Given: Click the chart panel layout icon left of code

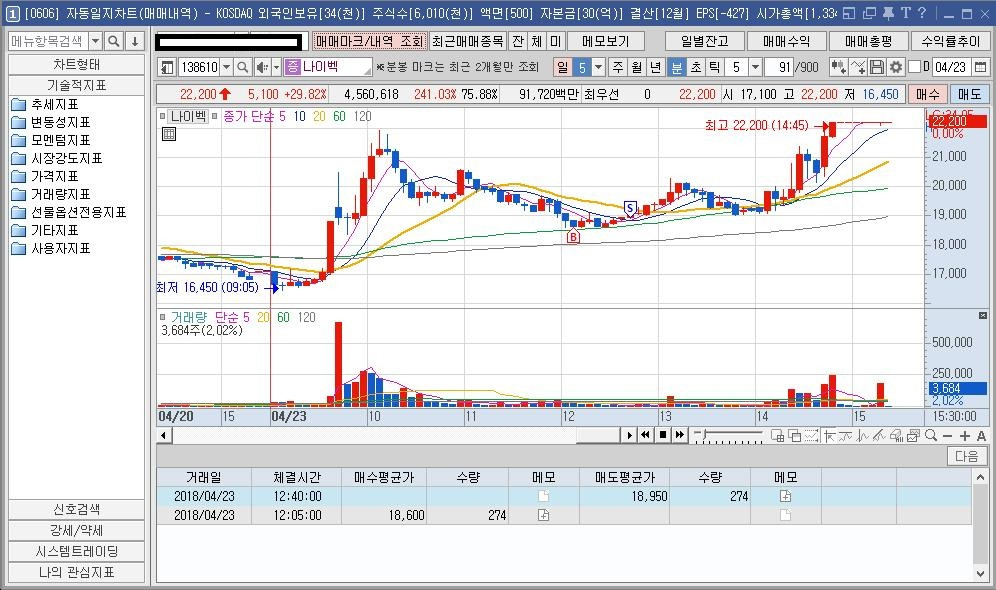Looking at the screenshot, I should coord(166,67).
